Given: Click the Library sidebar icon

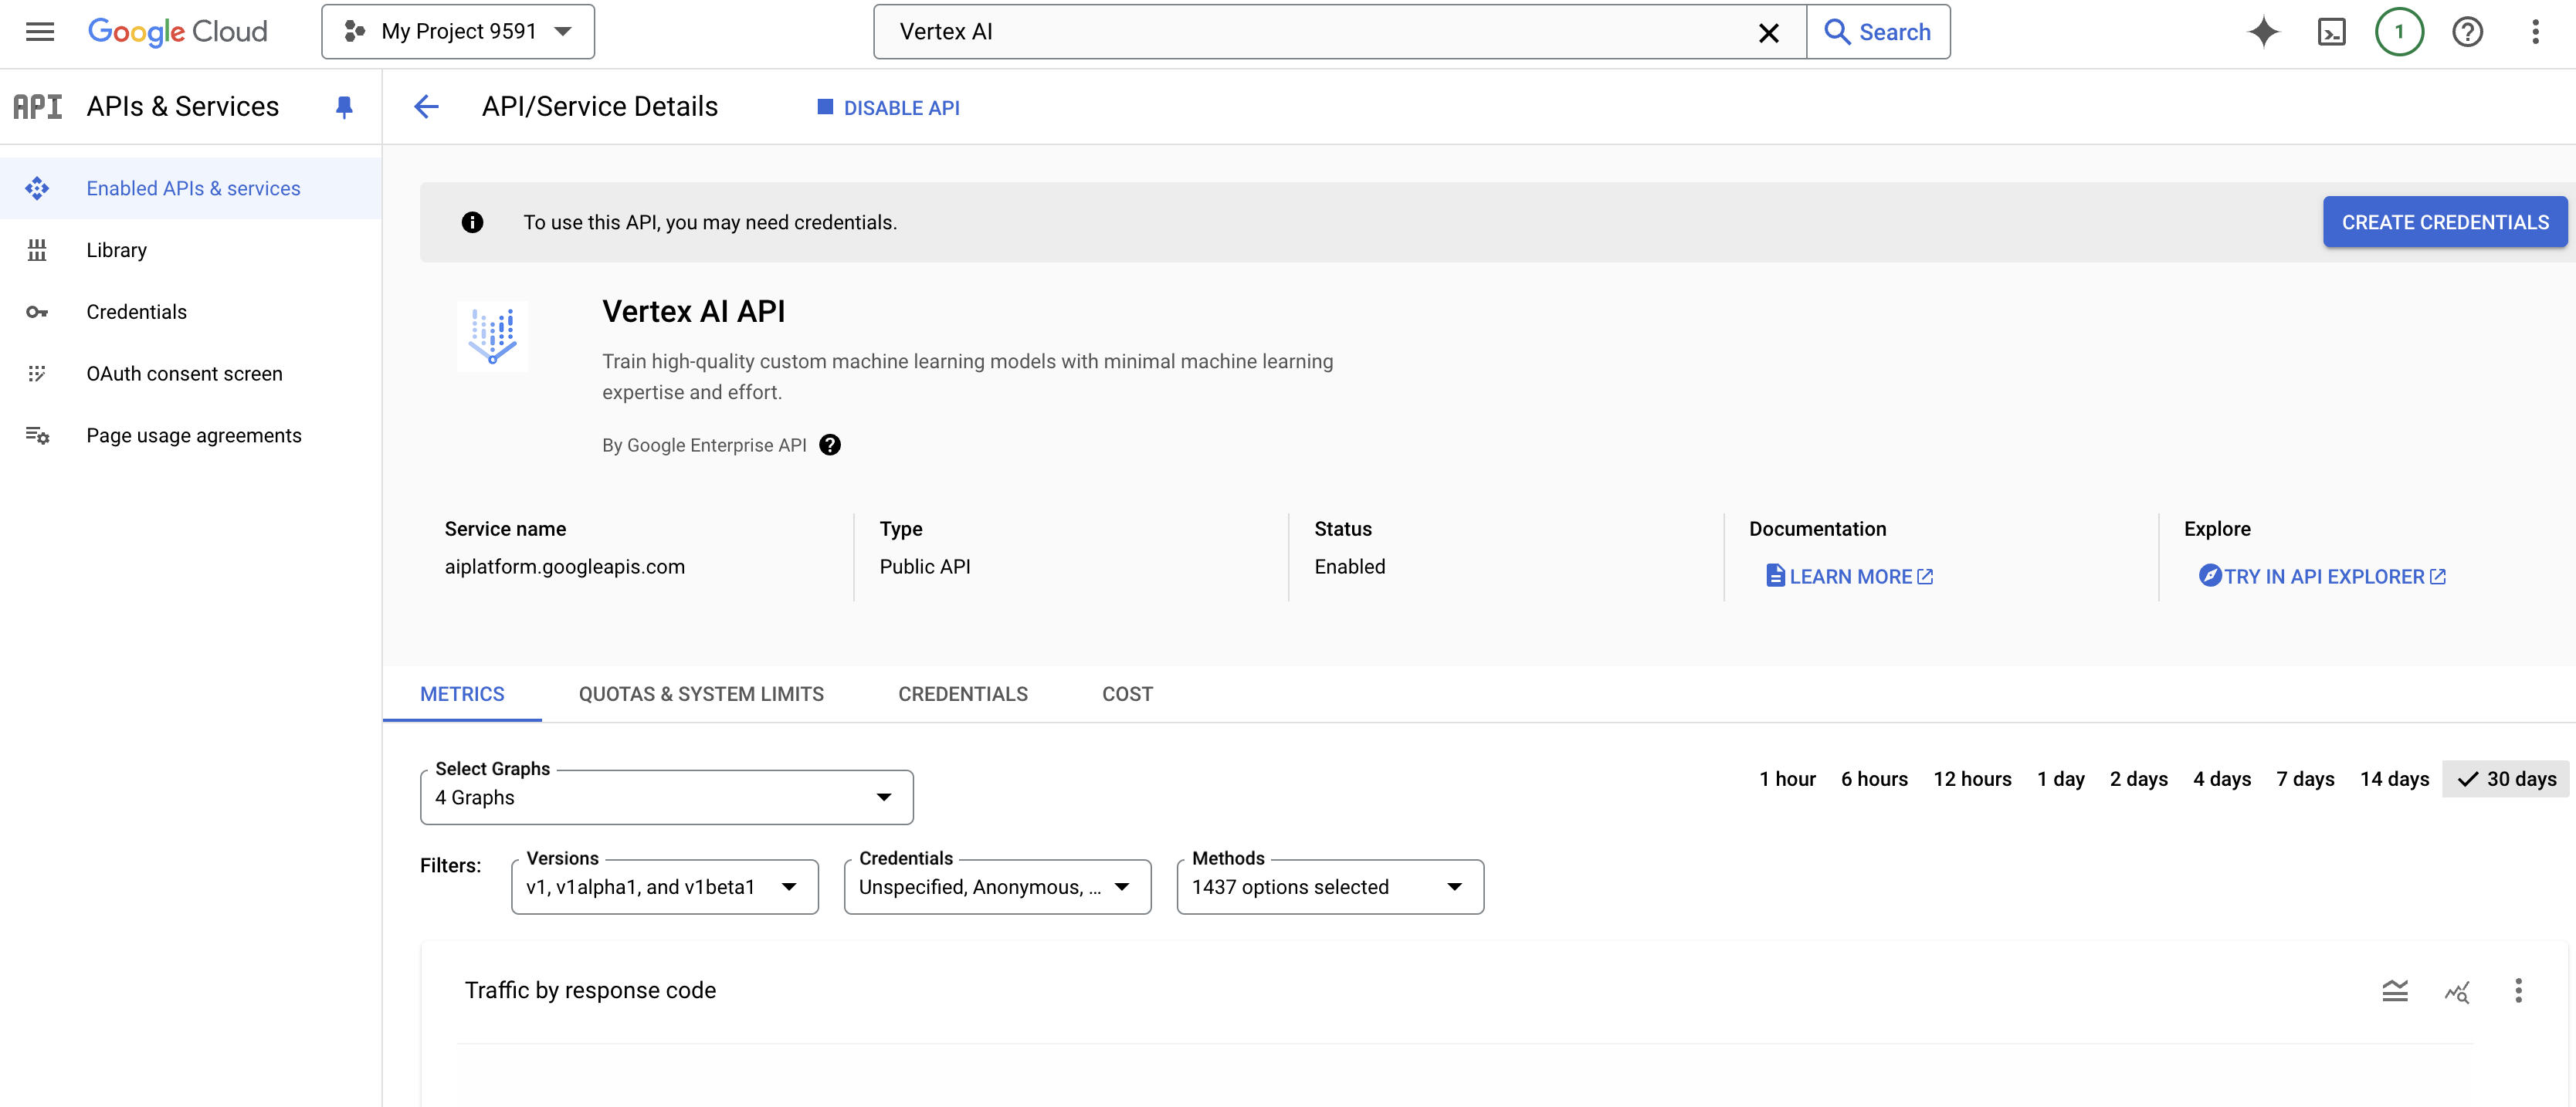Looking at the screenshot, I should coord(37,250).
